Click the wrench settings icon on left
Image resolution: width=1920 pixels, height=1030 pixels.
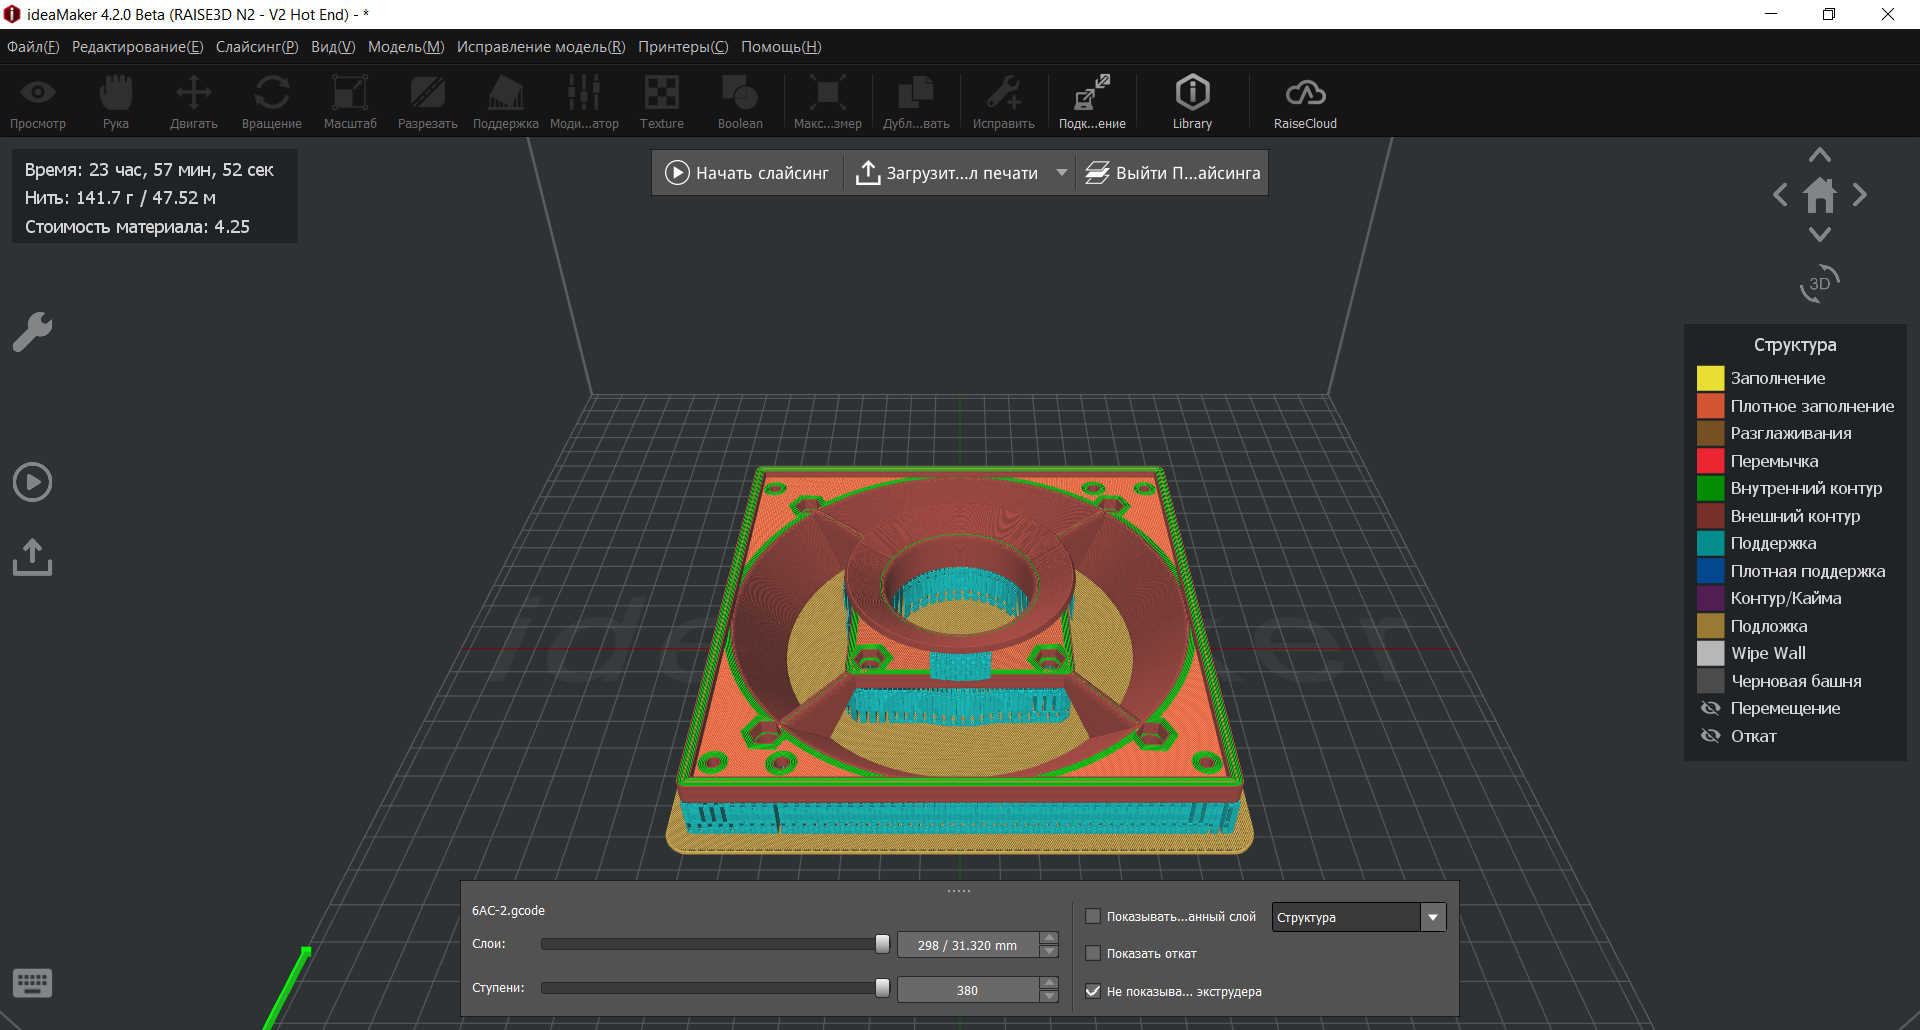tap(32, 332)
